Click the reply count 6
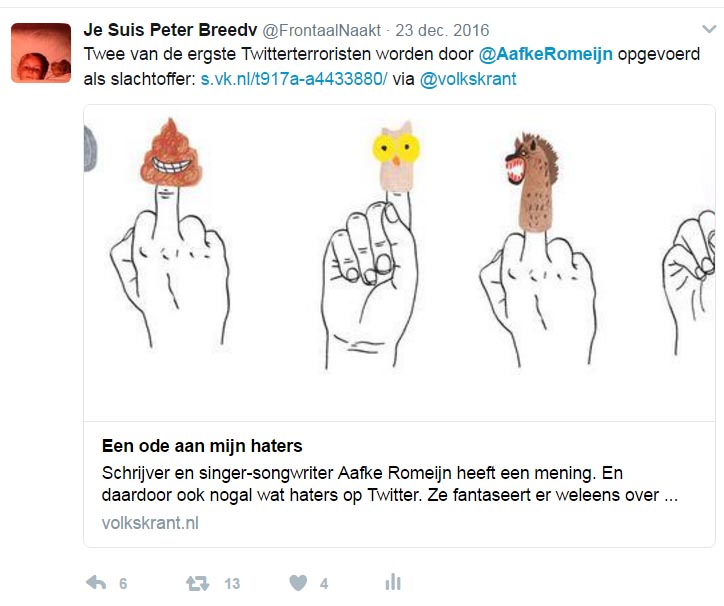Image resolution: width=724 pixels, height=606 pixels. [x=123, y=584]
